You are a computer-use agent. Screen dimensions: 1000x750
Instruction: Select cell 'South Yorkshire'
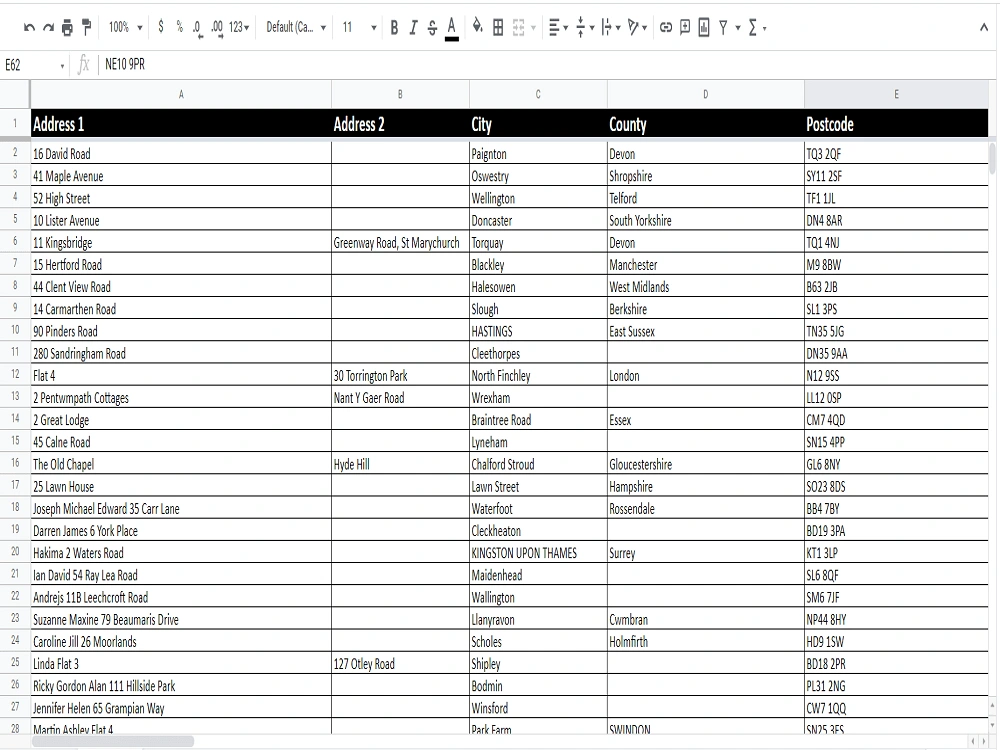pyautogui.click(x=705, y=221)
